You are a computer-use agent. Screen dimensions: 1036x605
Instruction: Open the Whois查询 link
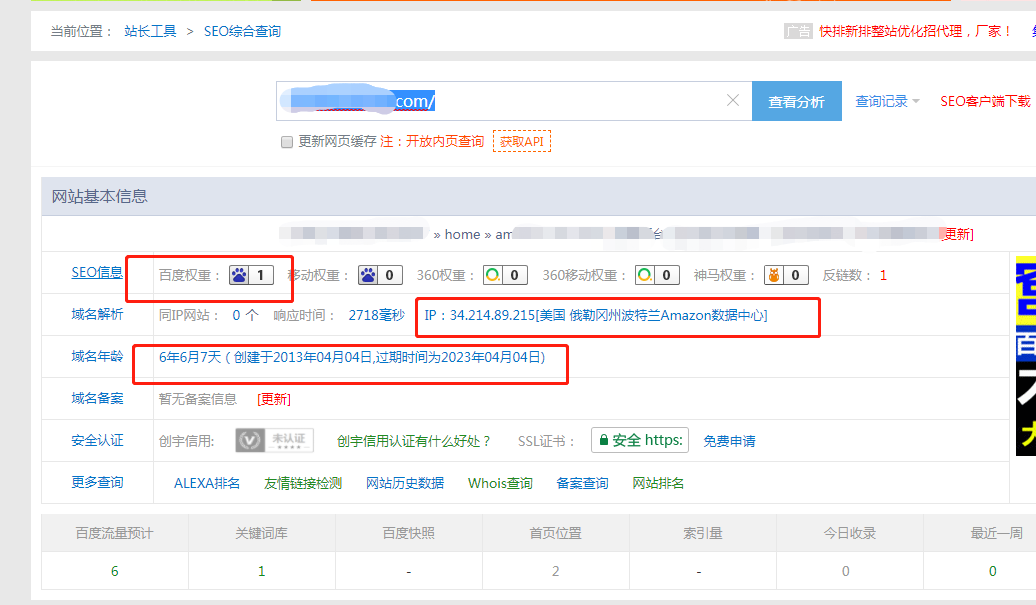coord(500,484)
